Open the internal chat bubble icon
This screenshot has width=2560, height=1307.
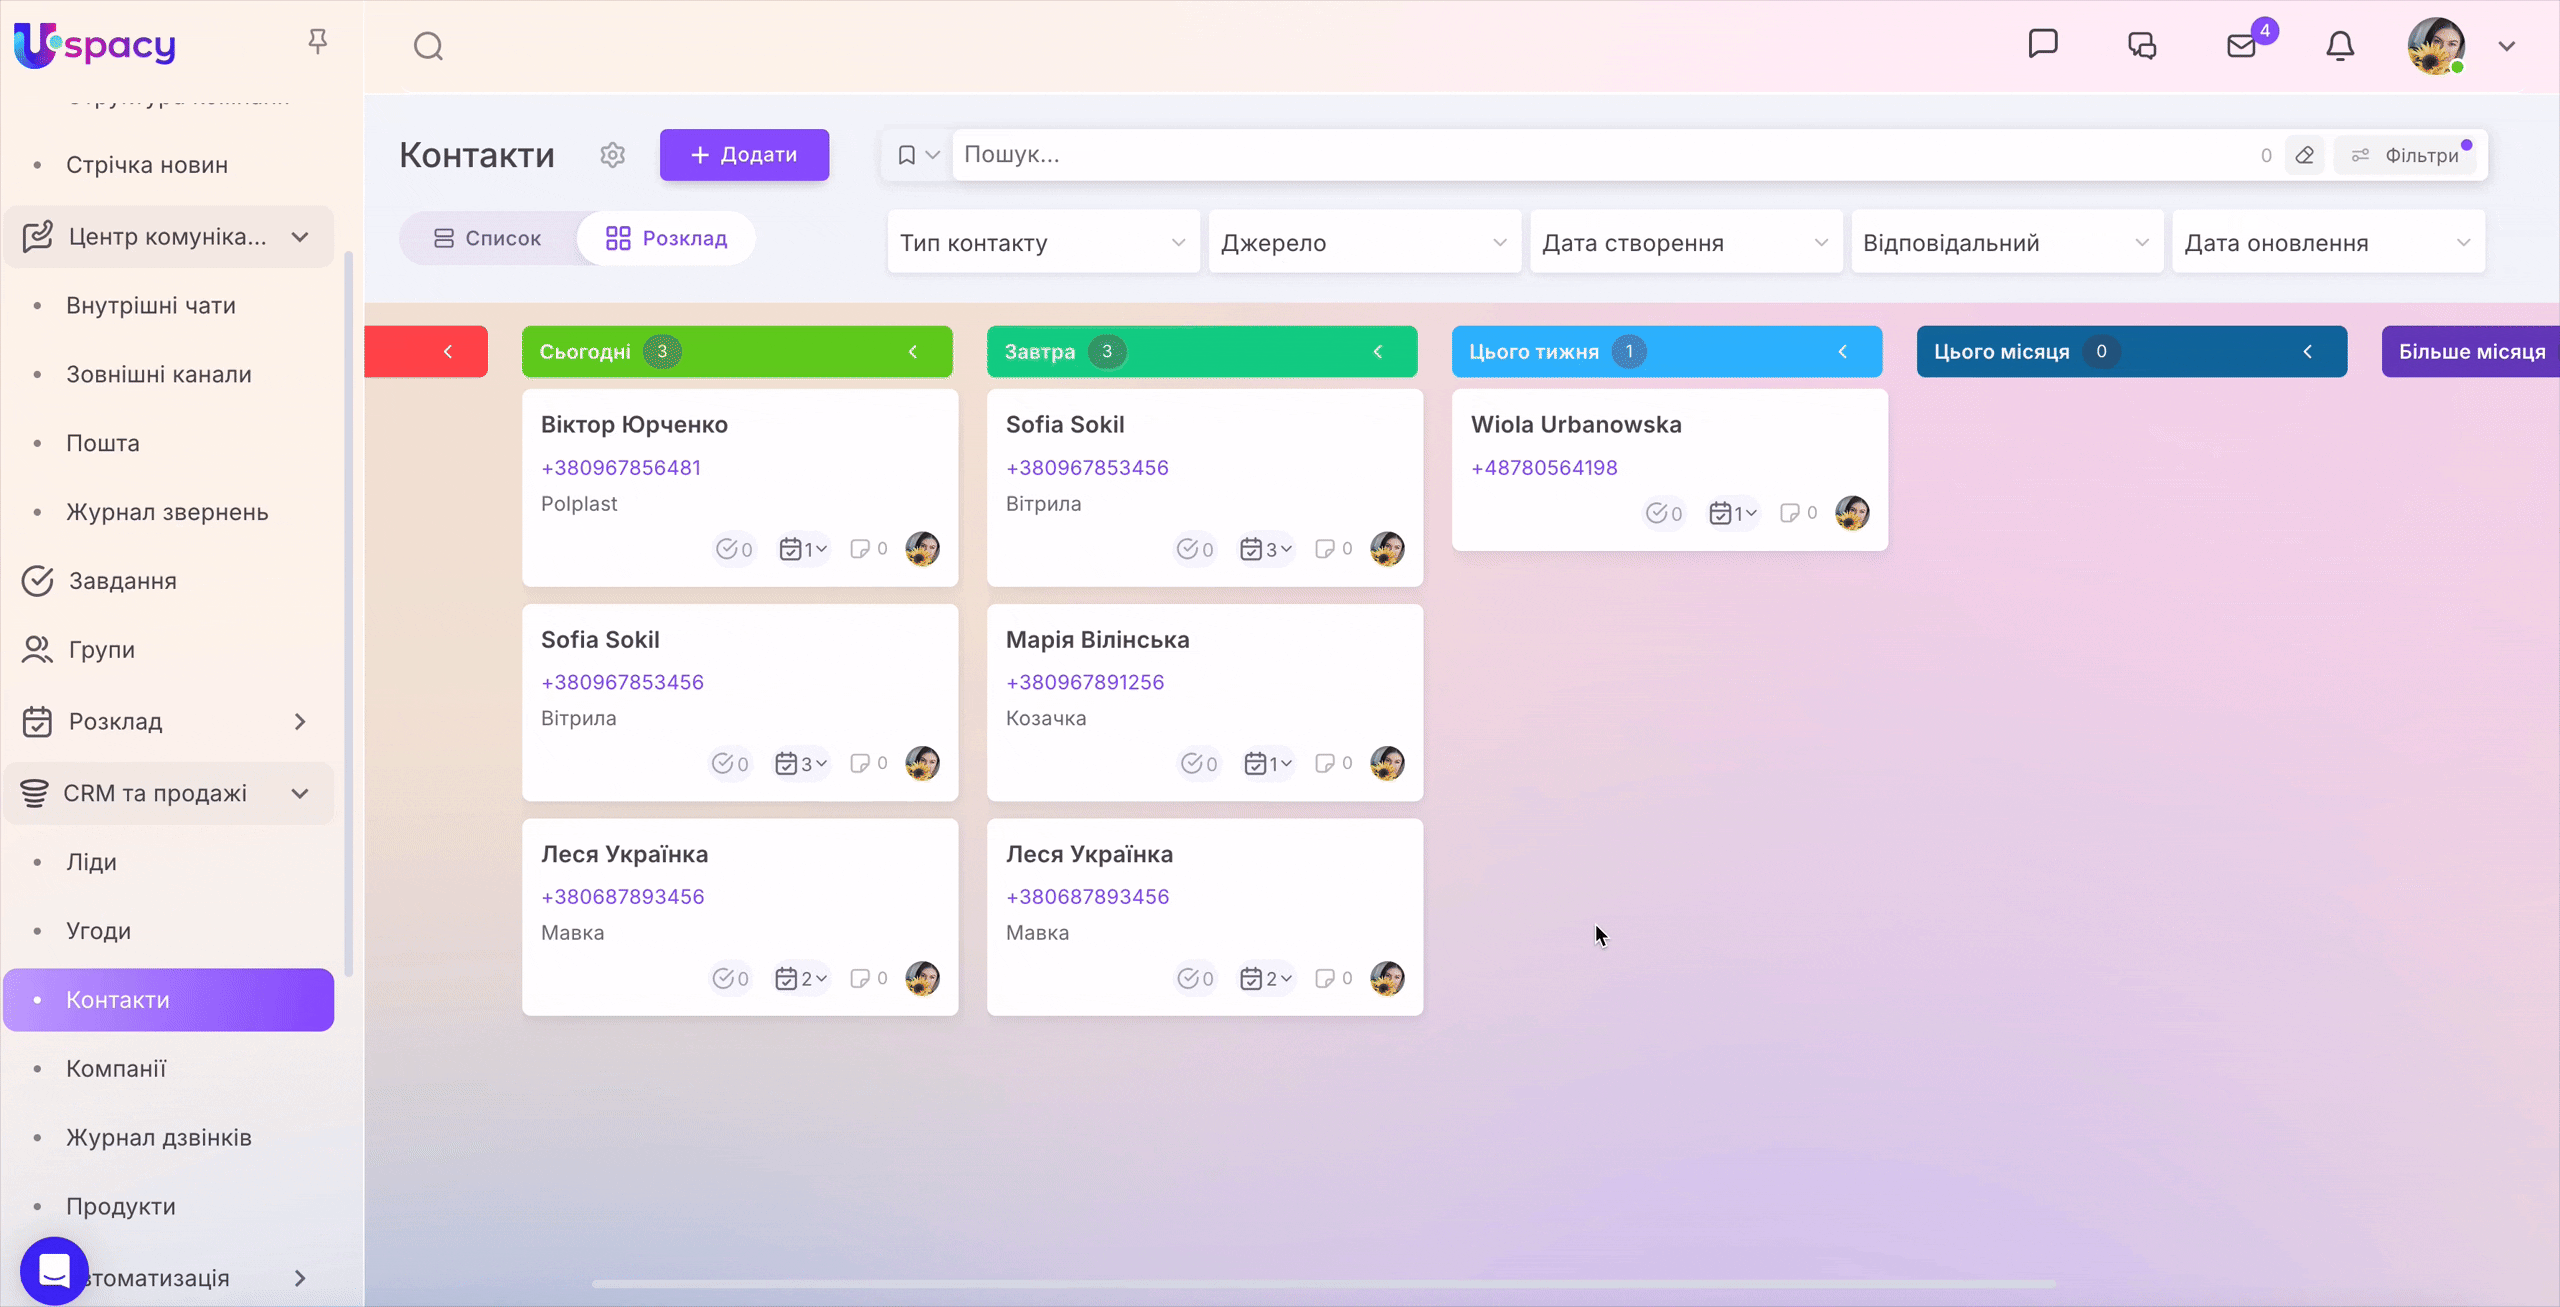tap(2042, 44)
